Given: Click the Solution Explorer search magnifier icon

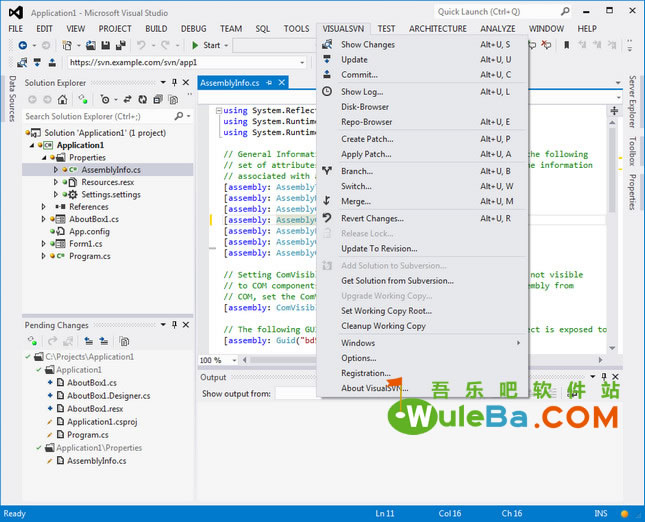Looking at the screenshot, I should pos(179,116).
